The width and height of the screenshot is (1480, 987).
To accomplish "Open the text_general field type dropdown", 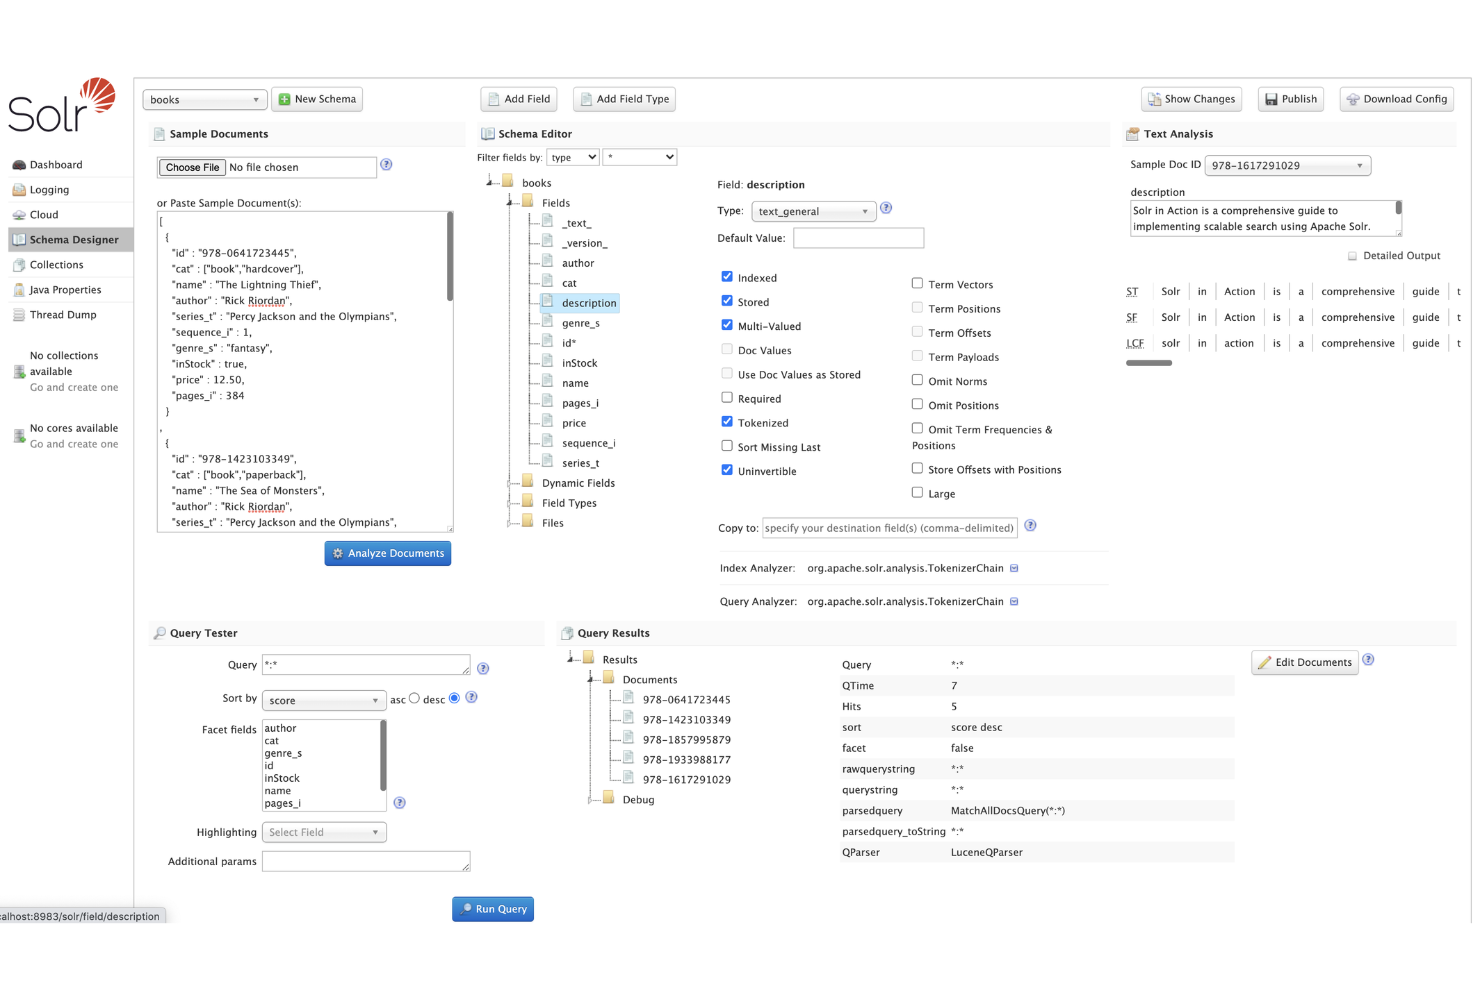I will coord(813,211).
